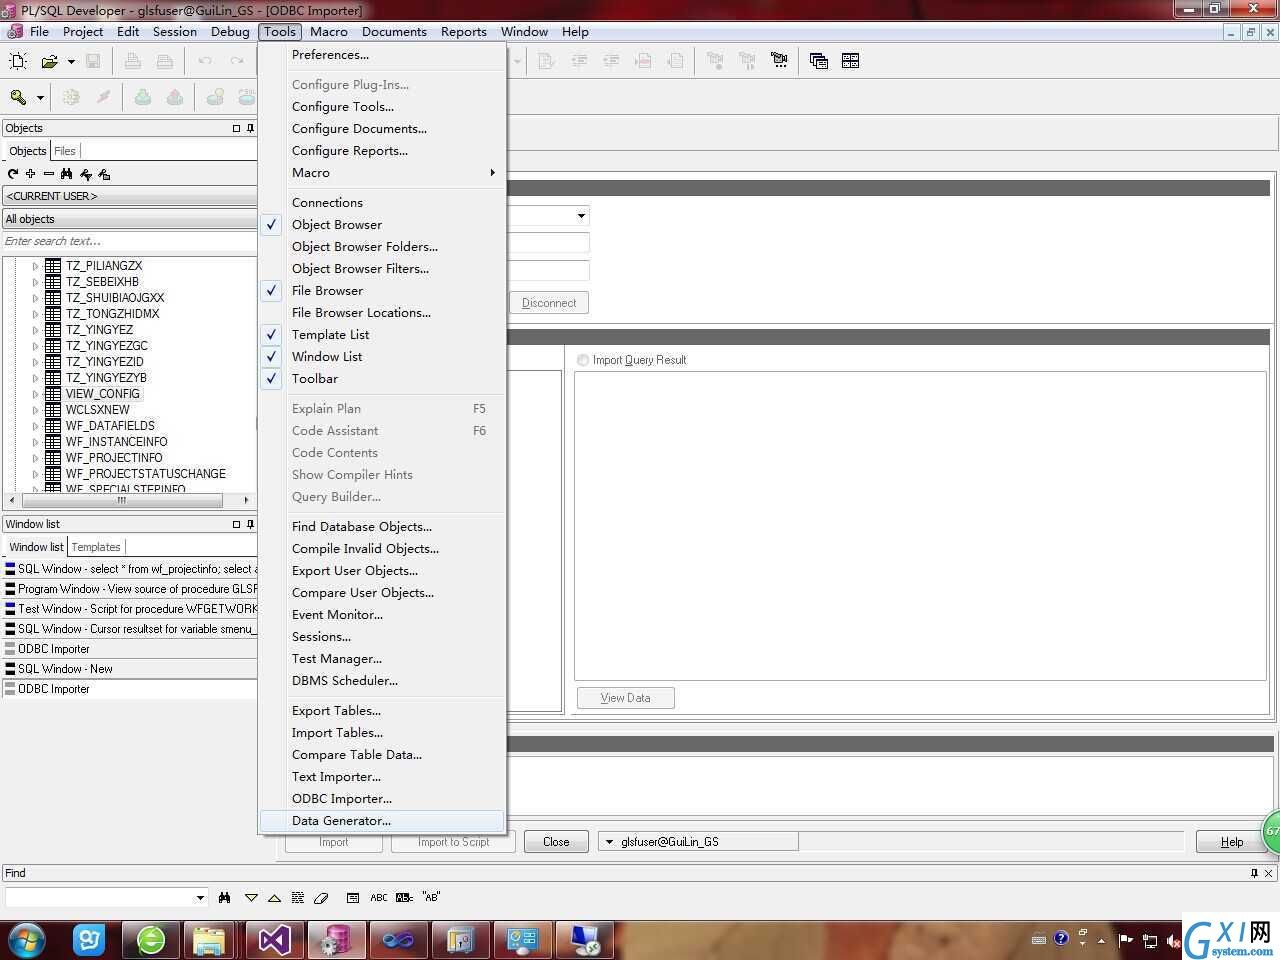Viewport: 1280px width, 960px height.
Task: Select Find Database Objects menu entry
Action: pyautogui.click(x=382, y=527)
